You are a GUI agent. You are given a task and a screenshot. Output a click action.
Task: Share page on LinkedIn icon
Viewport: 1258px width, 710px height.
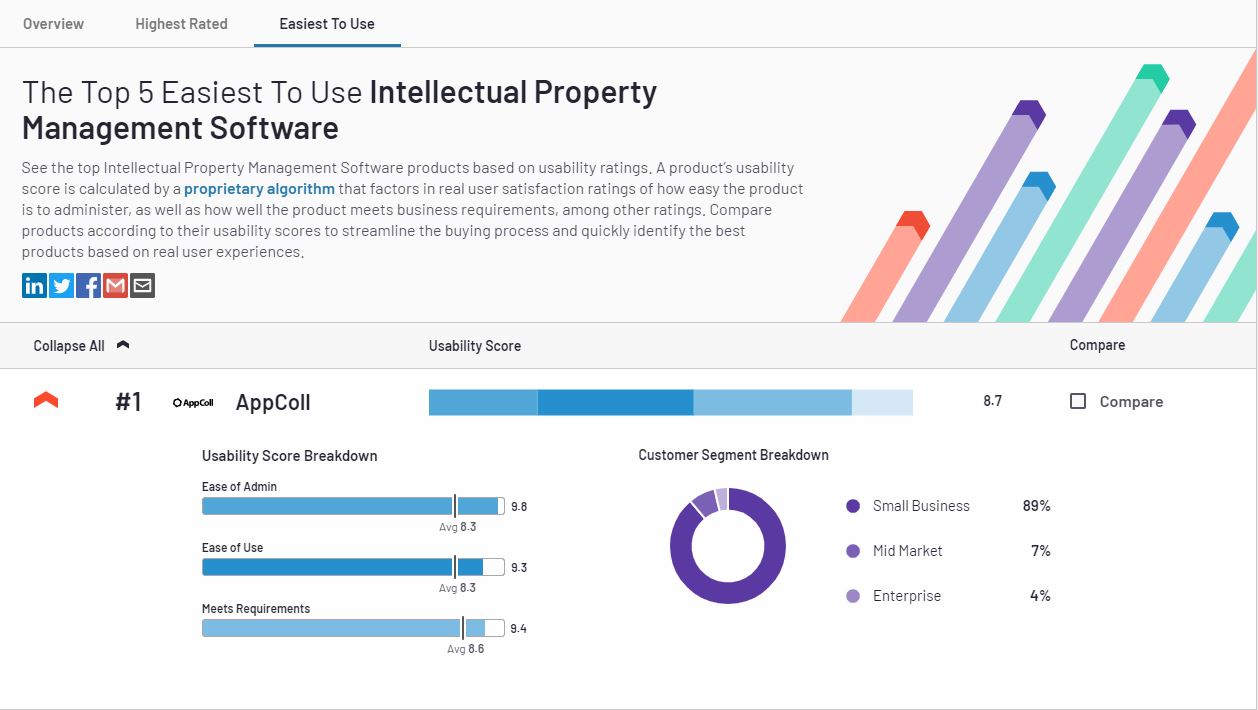(34, 286)
